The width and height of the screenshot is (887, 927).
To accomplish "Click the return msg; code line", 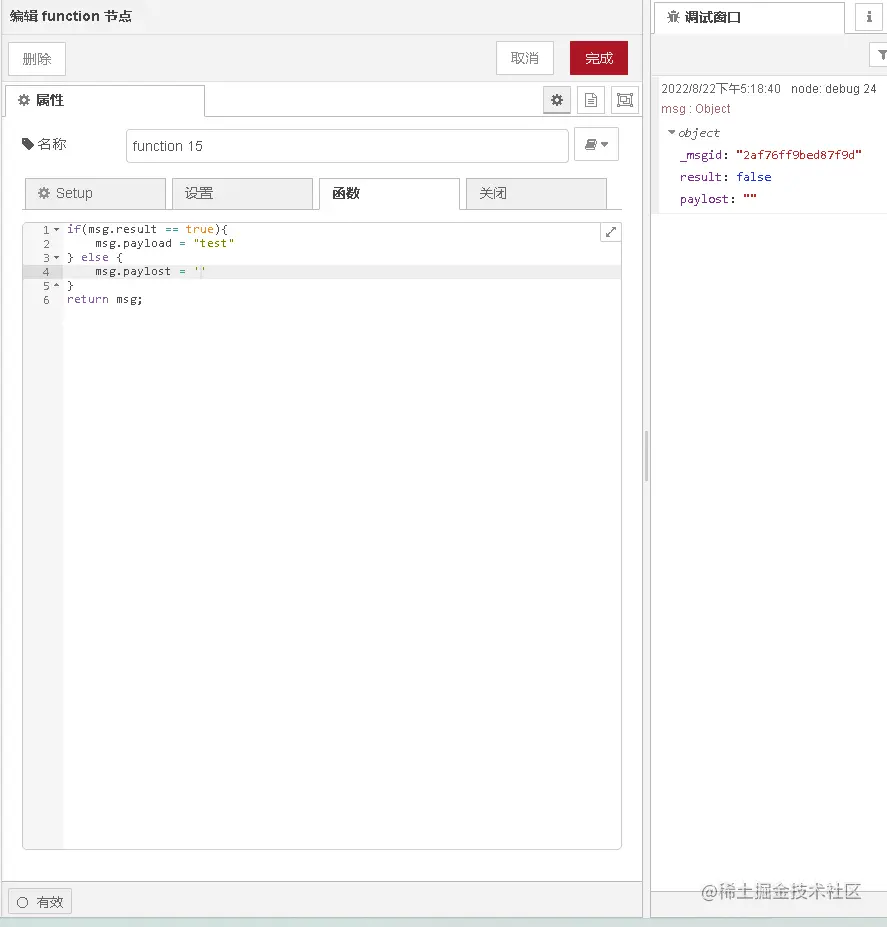I will point(105,300).
